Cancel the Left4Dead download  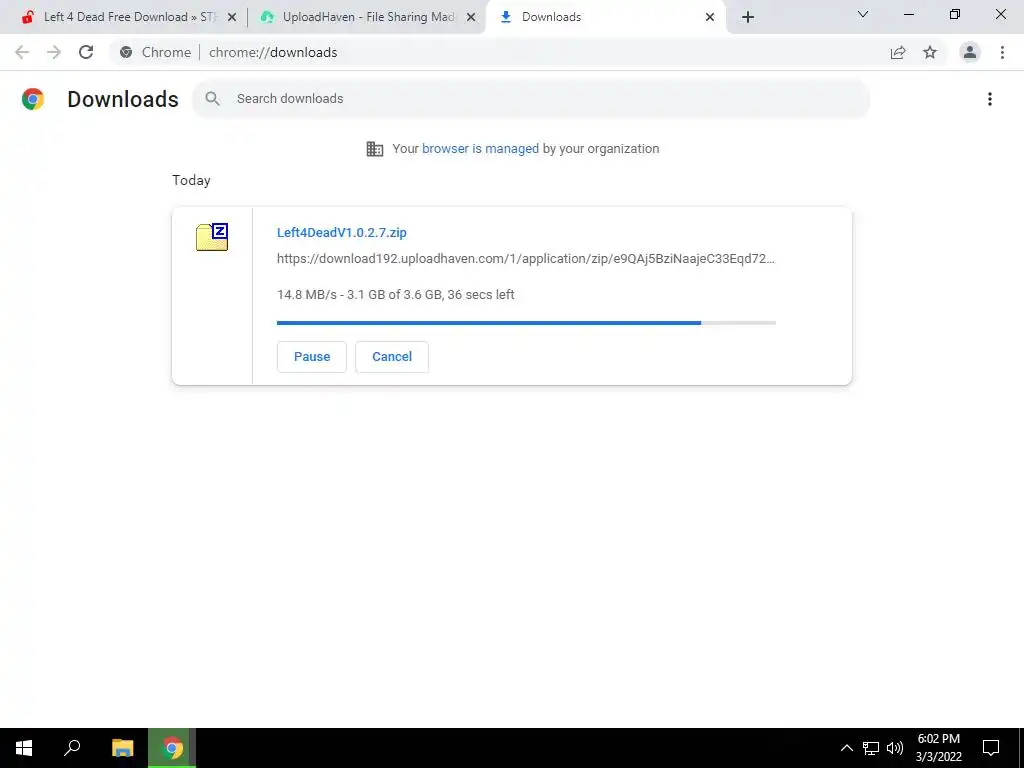pyautogui.click(x=392, y=357)
